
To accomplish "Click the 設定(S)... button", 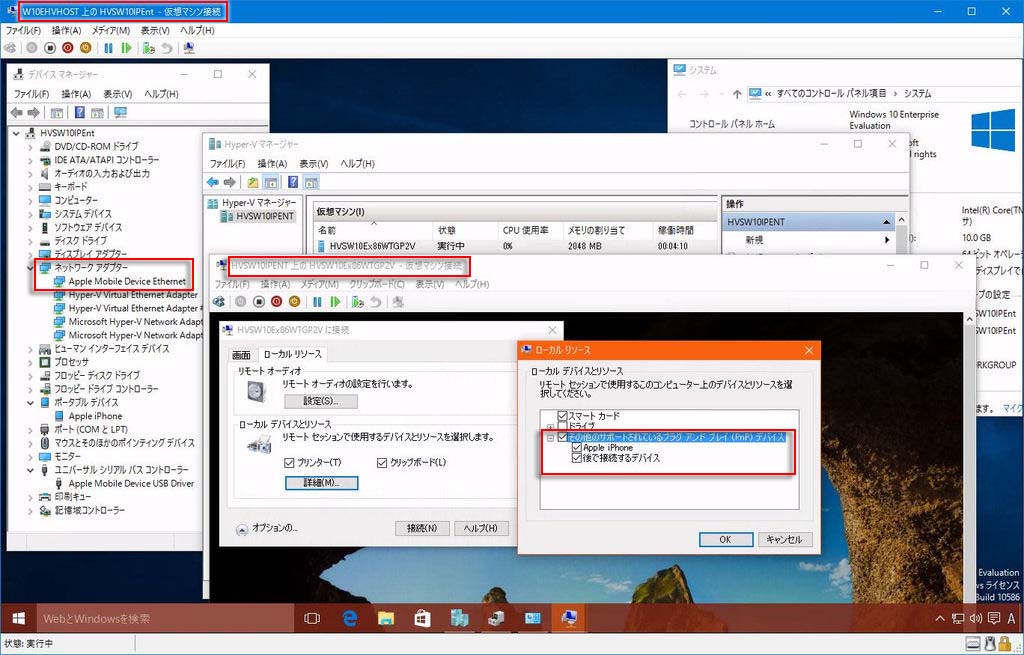I will (x=321, y=401).
